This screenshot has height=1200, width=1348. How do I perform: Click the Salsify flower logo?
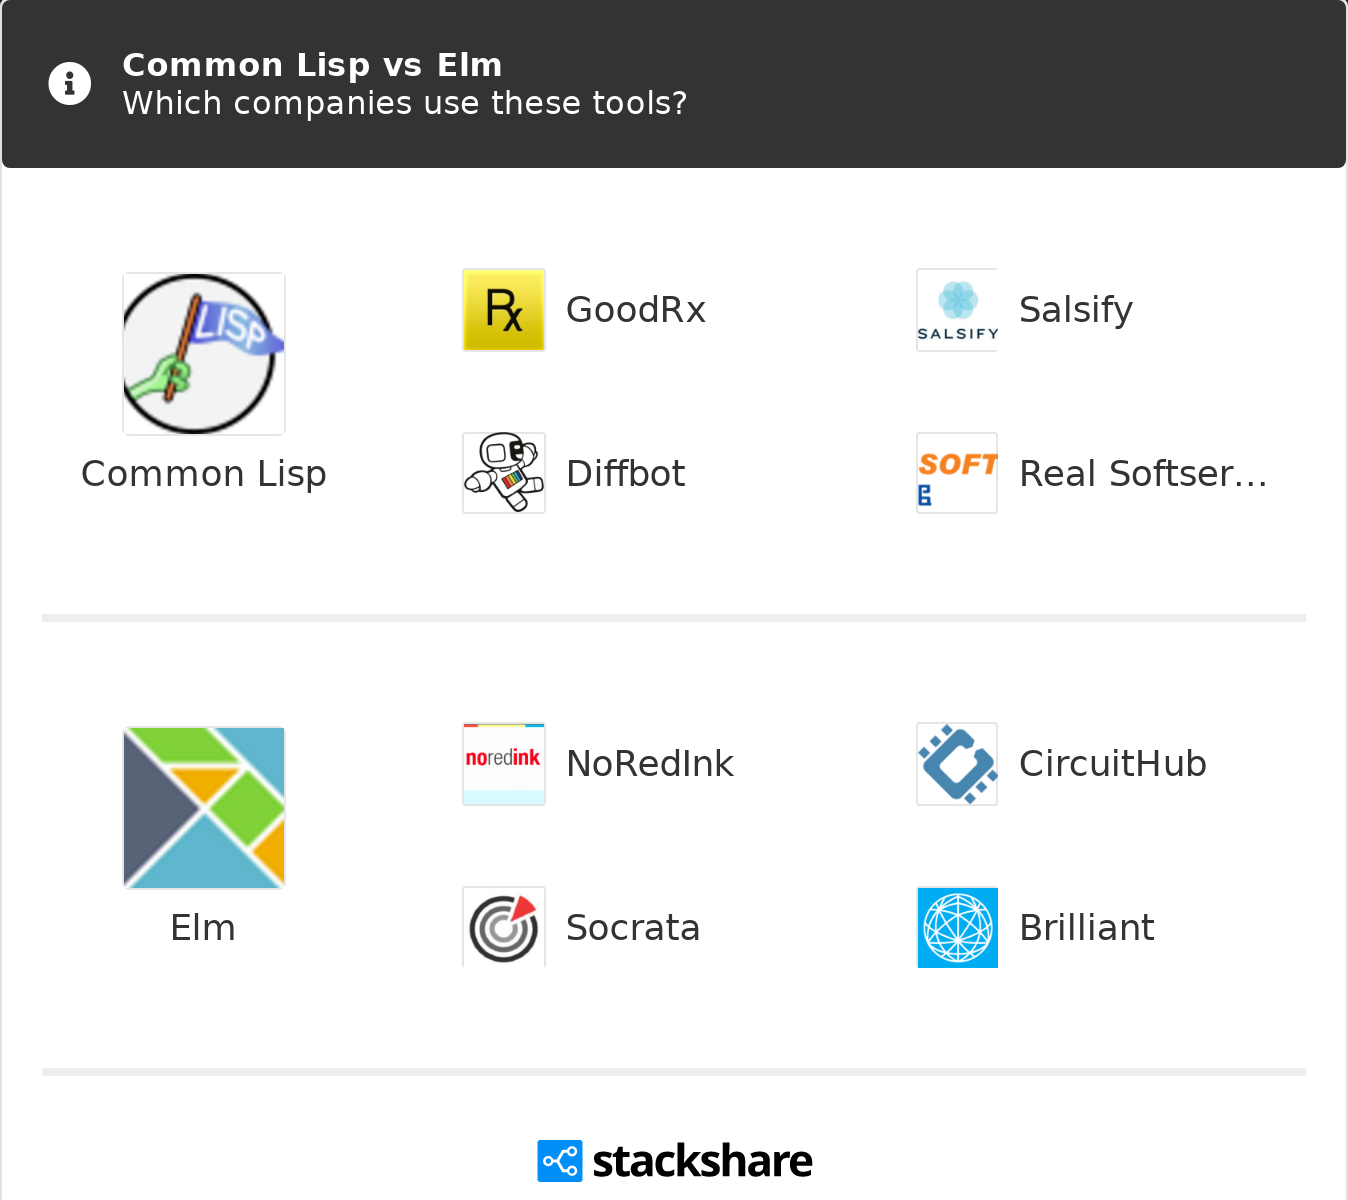pyautogui.click(x=957, y=310)
